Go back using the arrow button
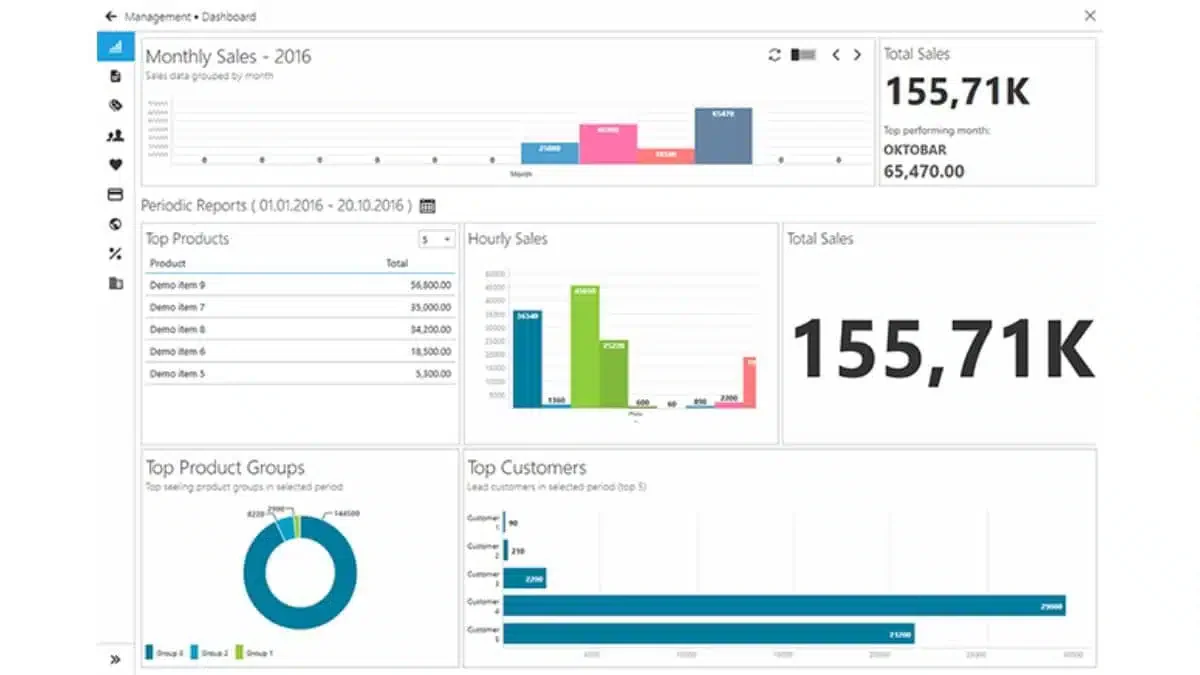This screenshot has width=1200, height=675. [110, 16]
